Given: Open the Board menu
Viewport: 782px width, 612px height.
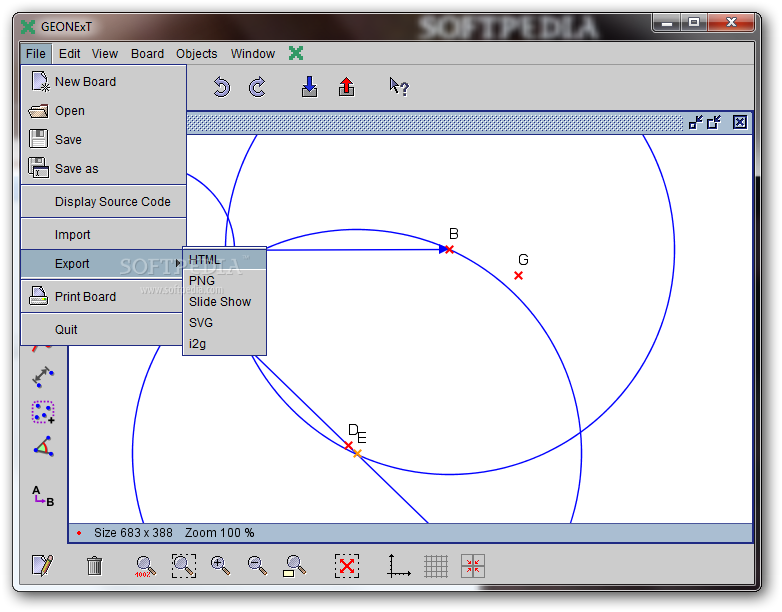Looking at the screenshot, I should click(147, 53).
